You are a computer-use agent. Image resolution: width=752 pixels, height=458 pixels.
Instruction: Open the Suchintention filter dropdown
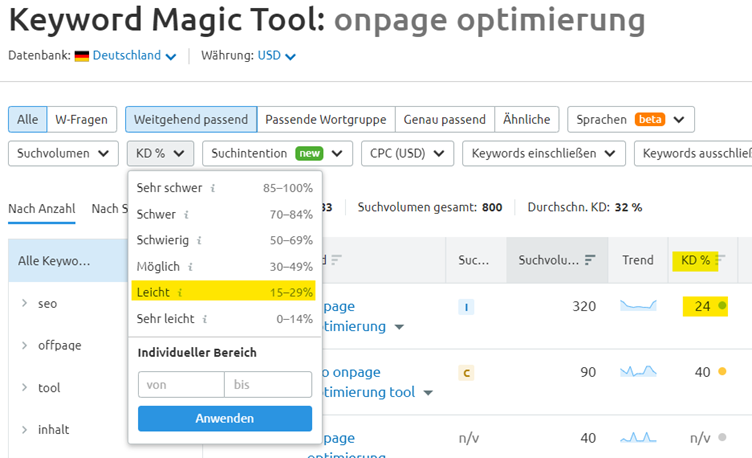click(x=277, y=153)
